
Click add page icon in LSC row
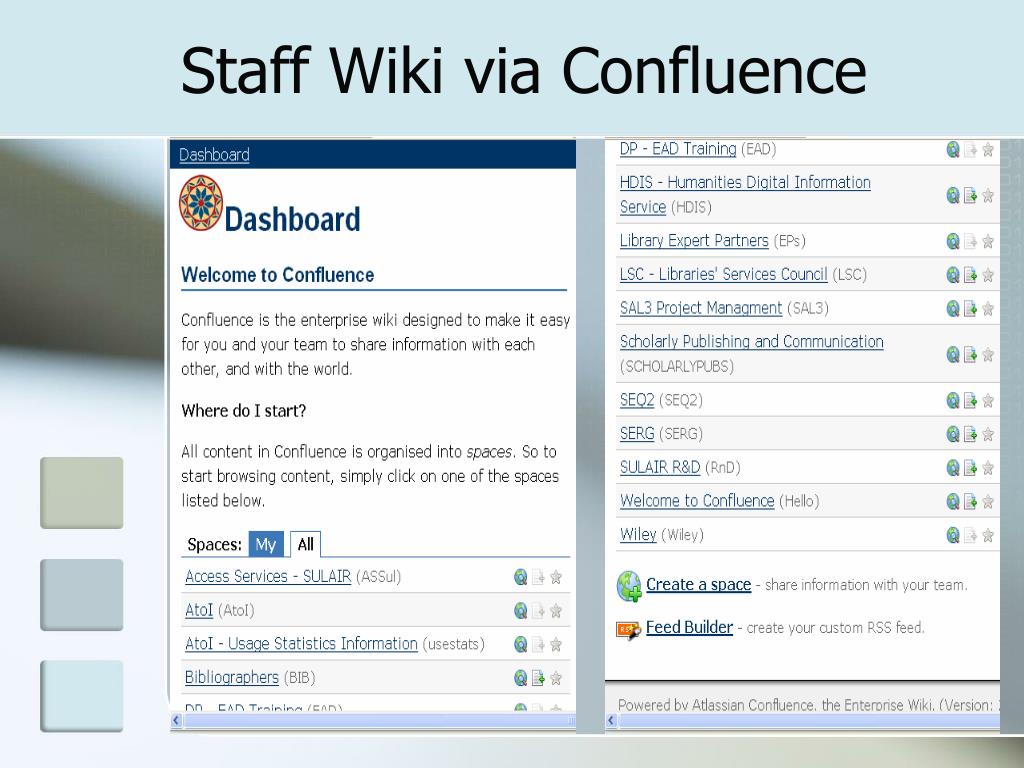[970, 275]
